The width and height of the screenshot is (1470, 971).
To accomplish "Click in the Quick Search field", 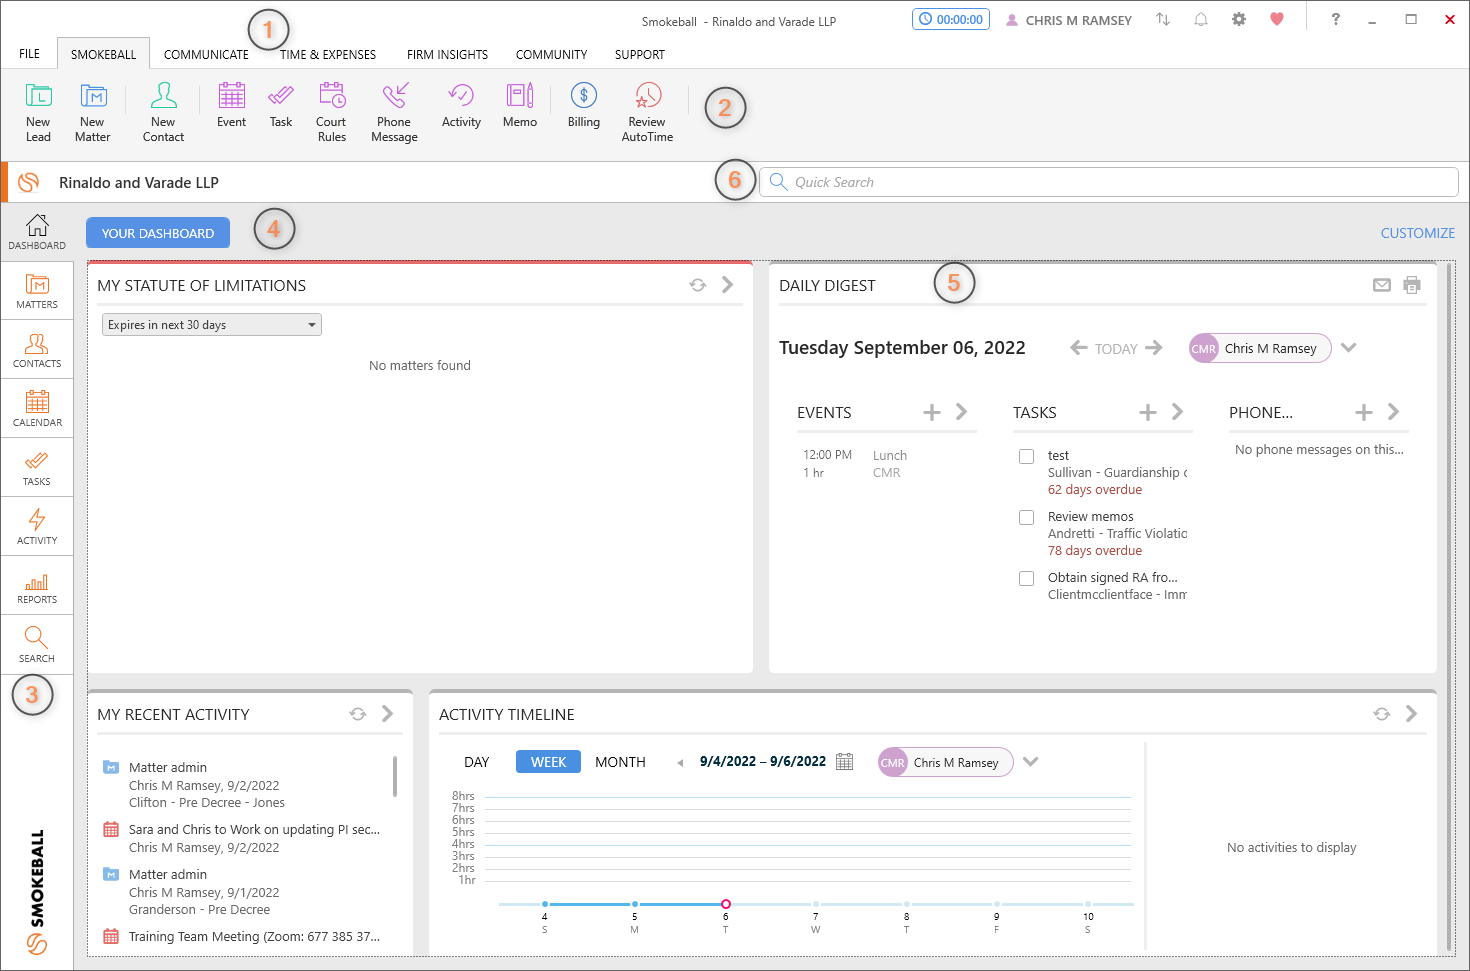I will (1110, 182).
